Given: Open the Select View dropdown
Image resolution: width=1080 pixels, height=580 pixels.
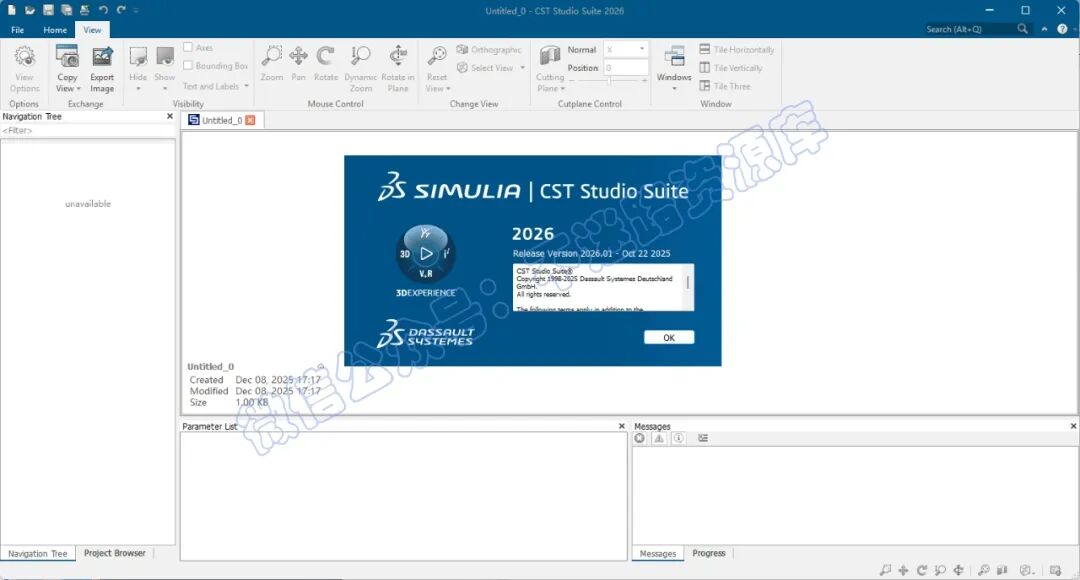Looking at the screenshot, I should tap(491, 68).
